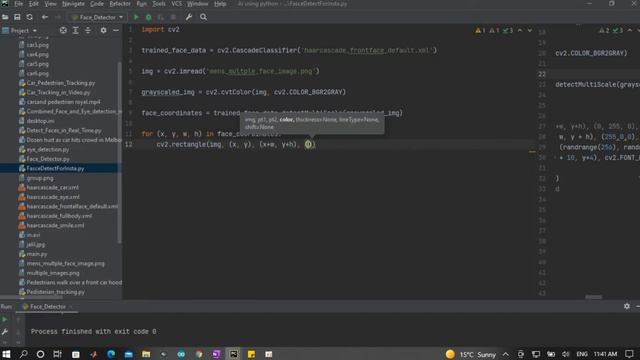Viewport: 640px width, 360px height.
Task: Open the View menu
Action: pyautogui.click(x=50, y=4)
